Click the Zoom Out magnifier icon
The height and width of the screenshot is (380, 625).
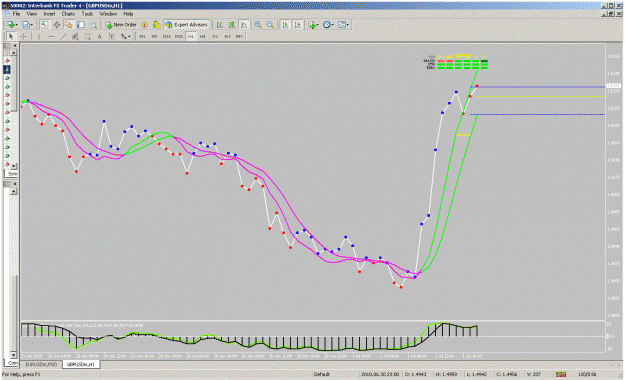tap(270, 25)
